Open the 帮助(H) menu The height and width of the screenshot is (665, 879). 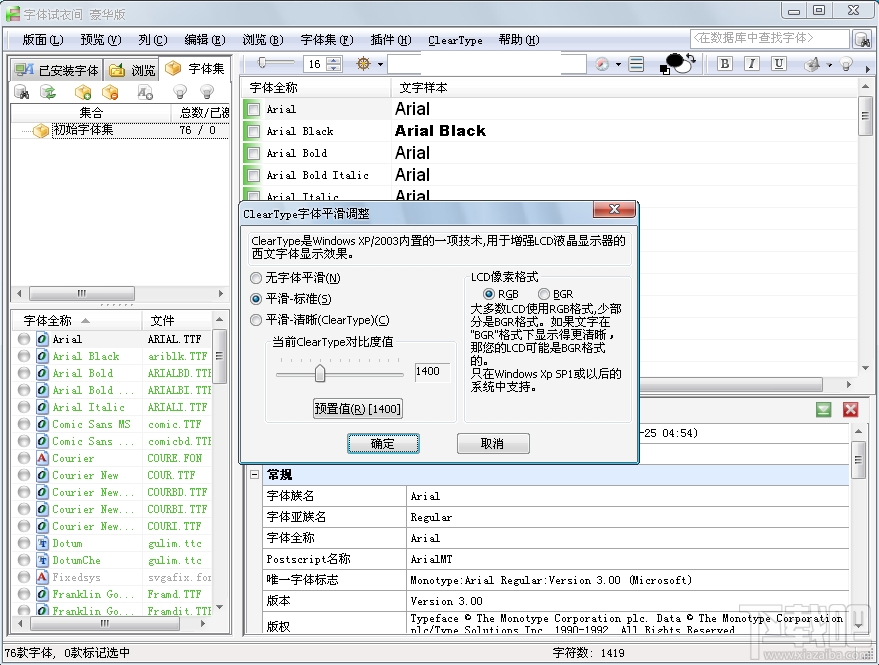pos(519,40)
